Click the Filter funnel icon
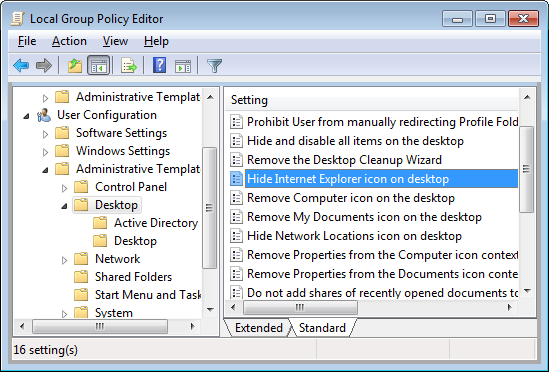Screen dimensions: 549x372 tap(214, 66)
